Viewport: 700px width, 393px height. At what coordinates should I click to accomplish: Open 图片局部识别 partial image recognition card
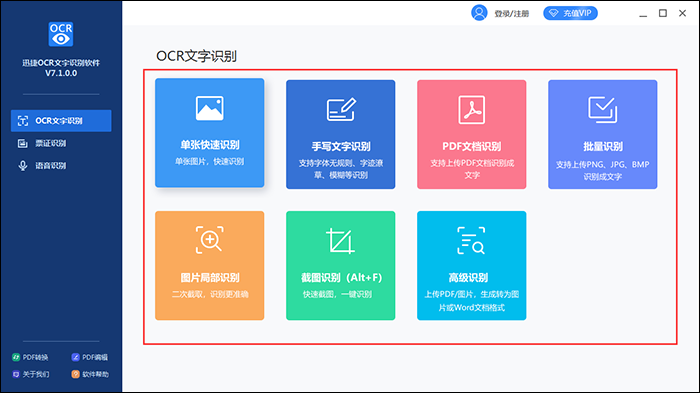point(209,265)
